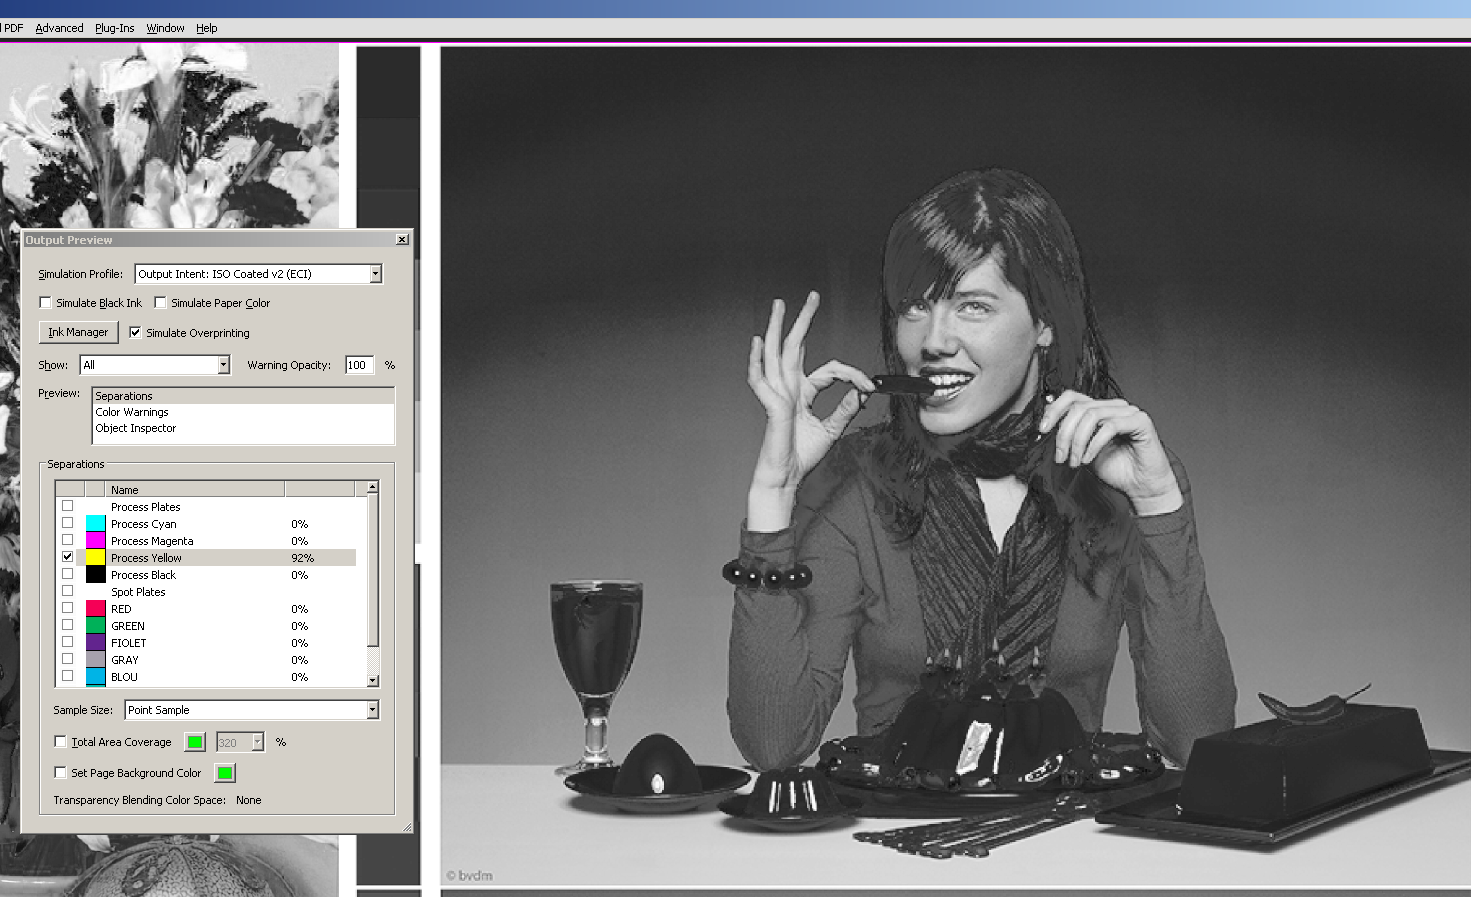The width and height of the screenshot is (1471, 897).
Task: Click the purple FIOLET spot color swatch
Action: [95, 642]
